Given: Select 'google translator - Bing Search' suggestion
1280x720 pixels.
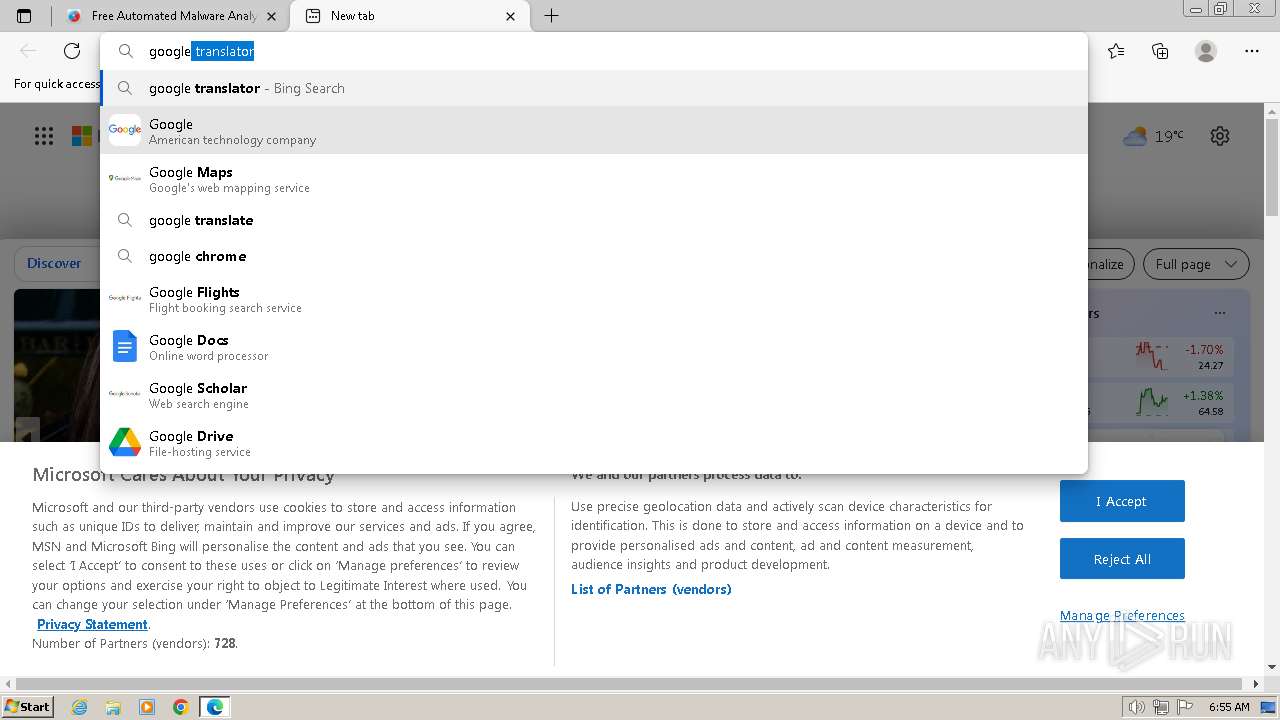Looking at the screenshot, I should click(x=594, y=88).
